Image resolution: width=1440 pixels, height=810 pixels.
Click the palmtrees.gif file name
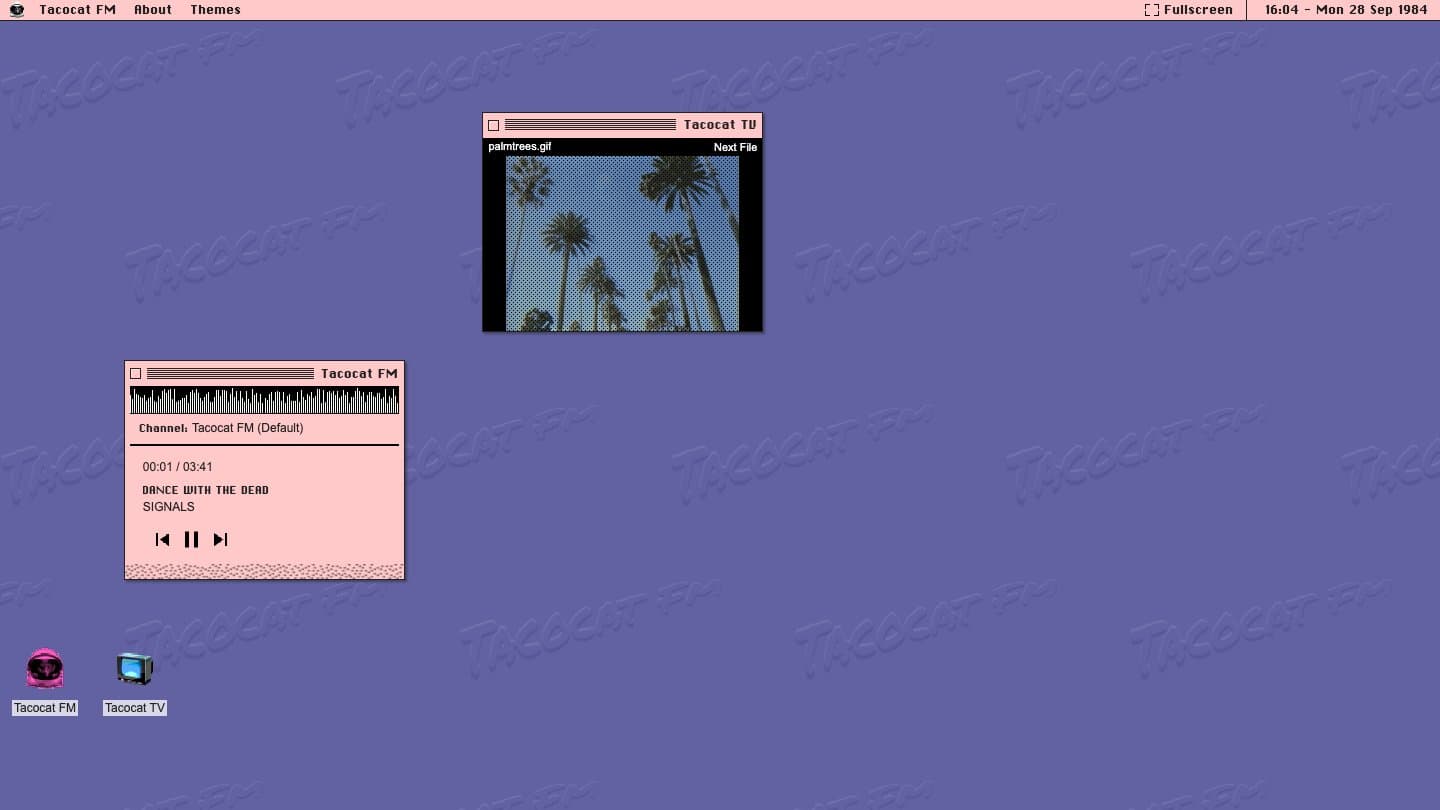coord(520,147)
